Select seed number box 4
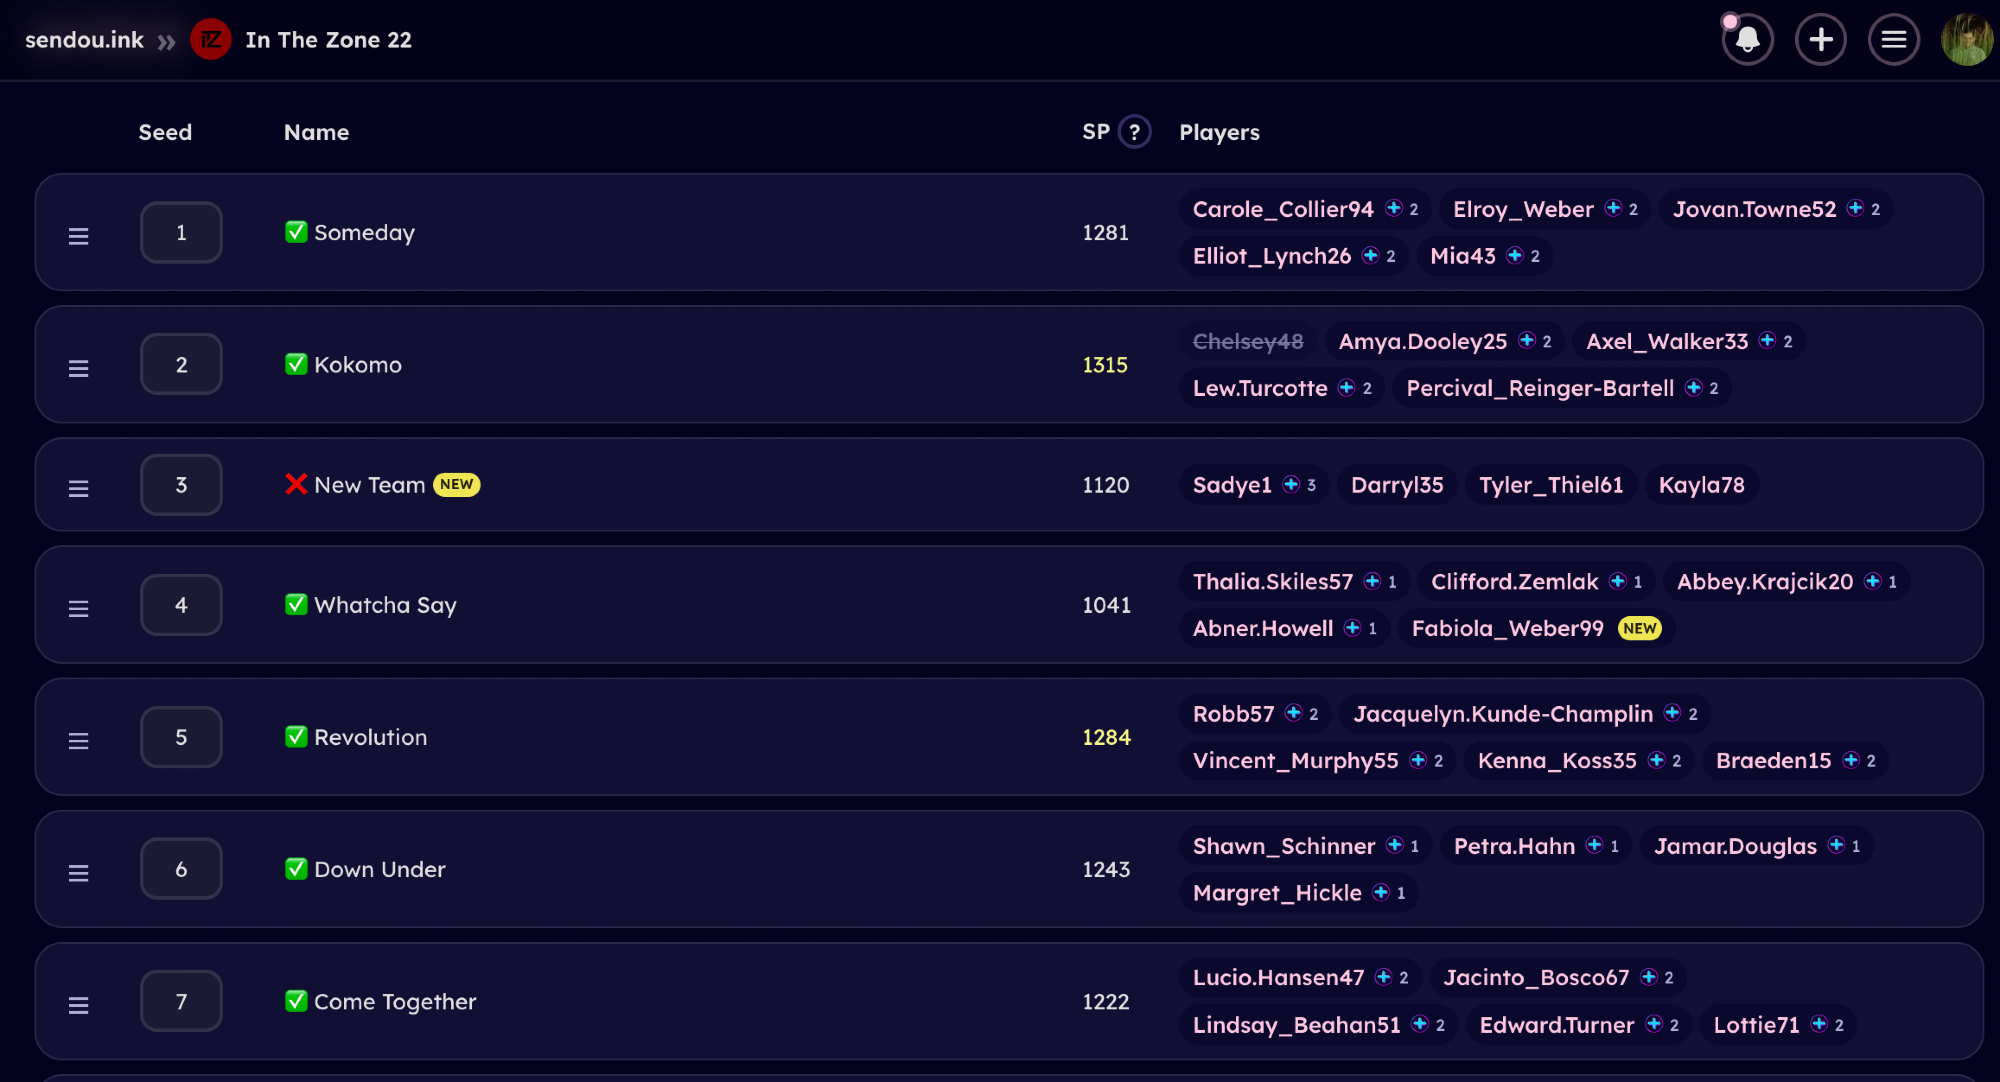The height and width of the screenshot is (1082, 2000). coord(181,605)
